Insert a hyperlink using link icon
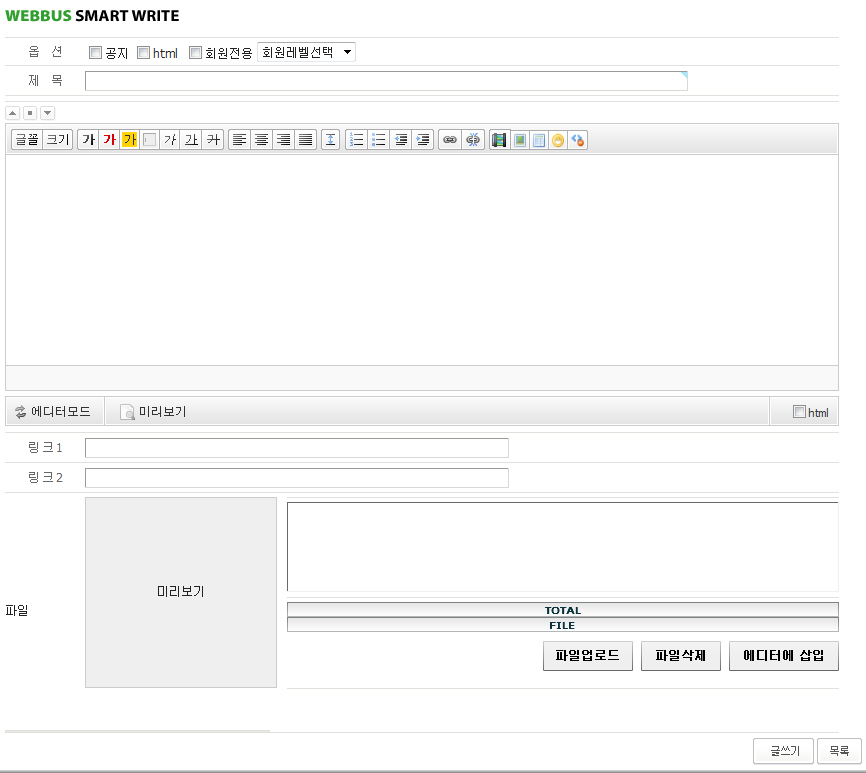The height and width of the screenshot is (773, 866). click(x=450, y=140)
